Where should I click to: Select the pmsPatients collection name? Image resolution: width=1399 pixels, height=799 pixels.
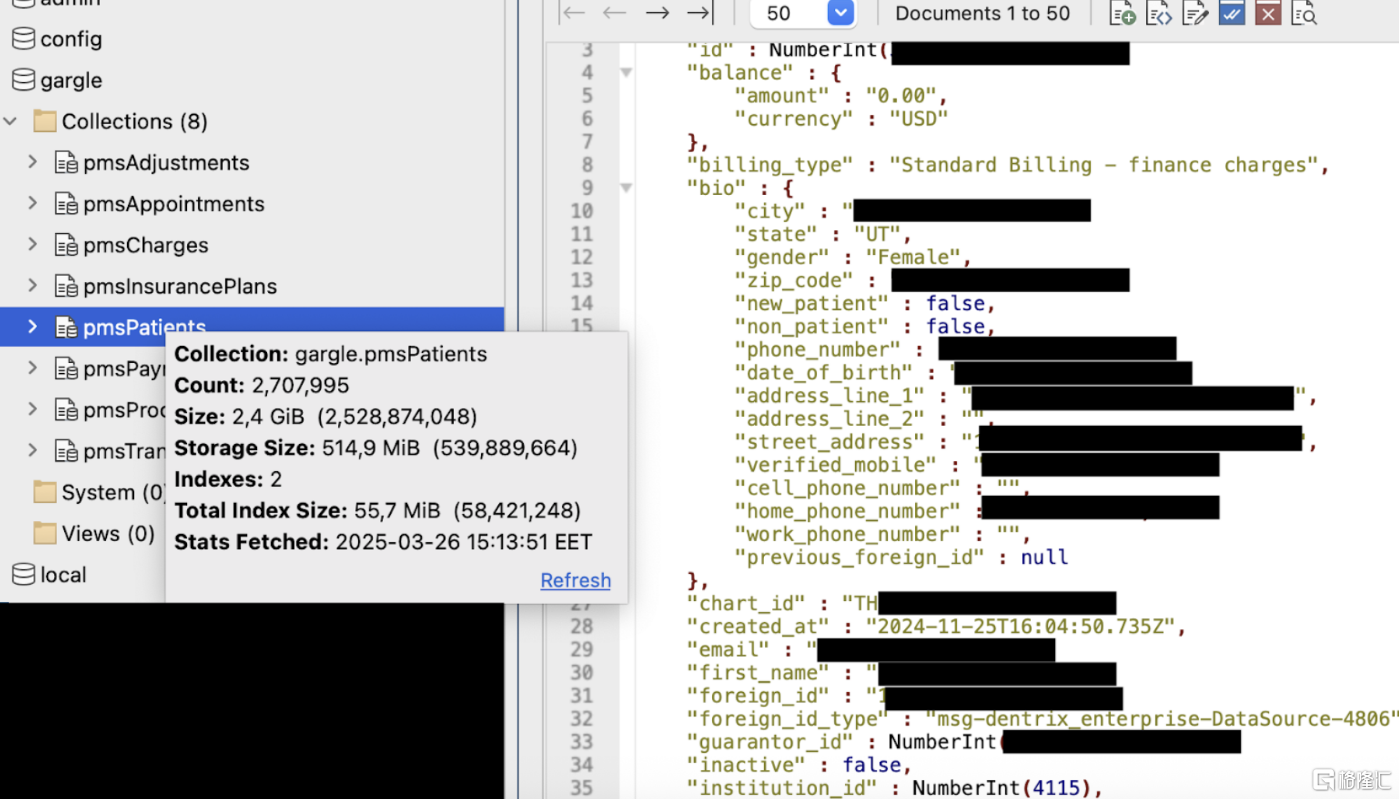(x=144, y=326)
